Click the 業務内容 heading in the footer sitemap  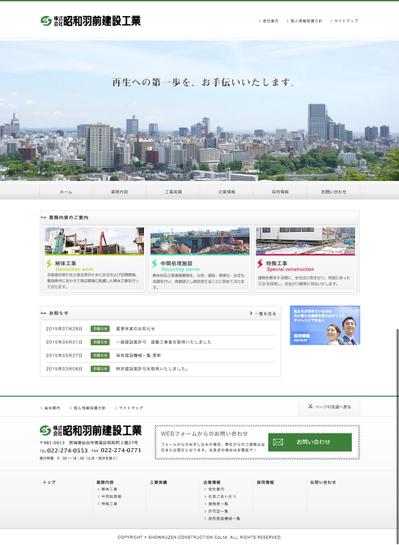[x=105, y=482]
